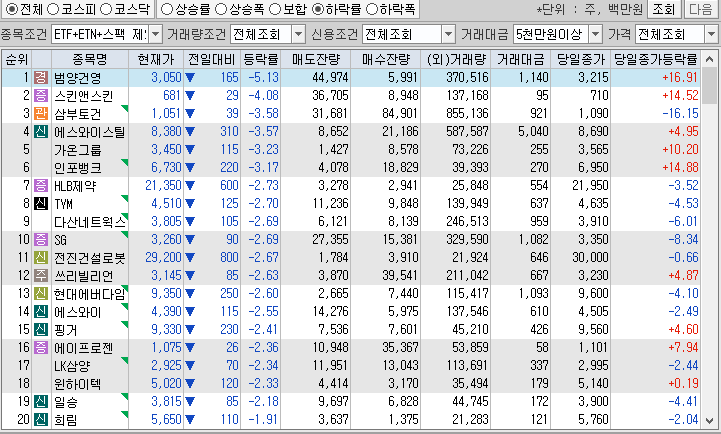Click the 증 badge icon next to 에이프로젠
This screenshot has width=721, height=434.
coord(41,348)
